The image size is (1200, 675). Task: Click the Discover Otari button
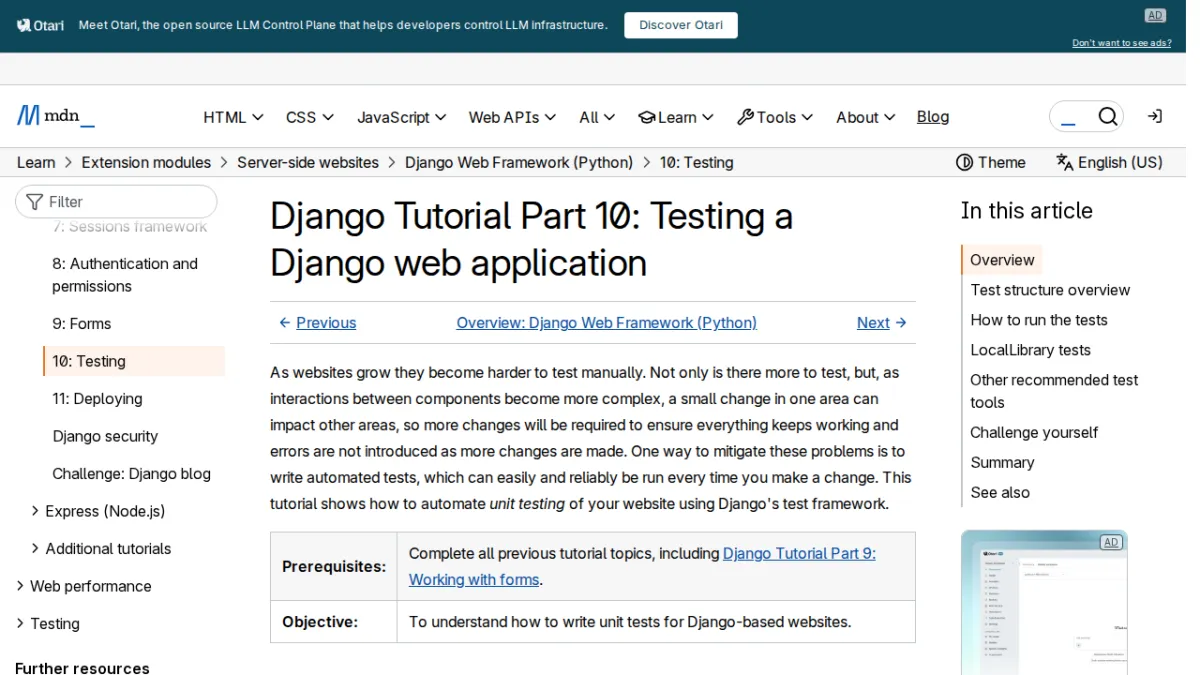pyautogui.click(x=681, y=25)
